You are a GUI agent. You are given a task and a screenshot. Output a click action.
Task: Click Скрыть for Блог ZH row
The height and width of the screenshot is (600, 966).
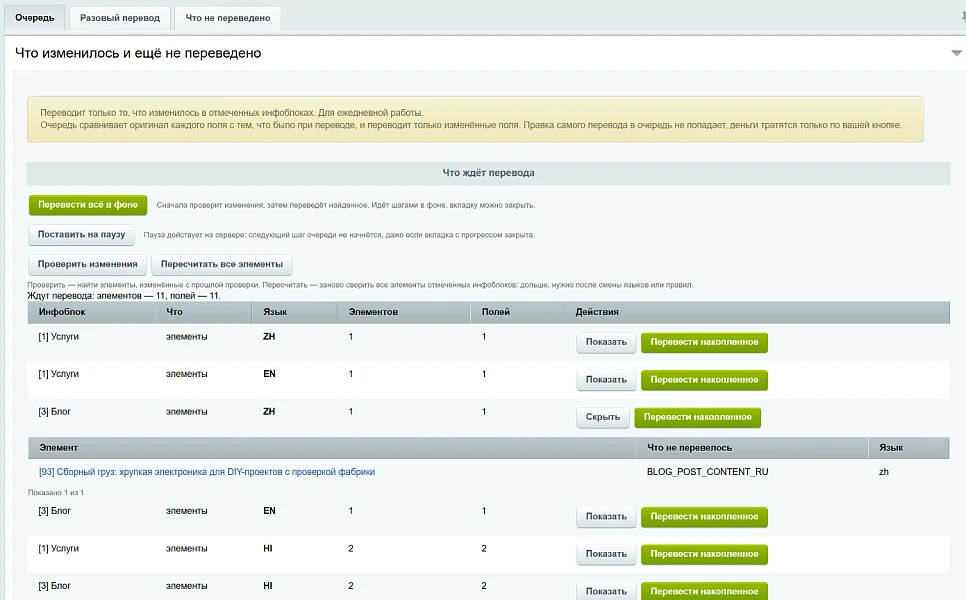[x=603, y=418]
